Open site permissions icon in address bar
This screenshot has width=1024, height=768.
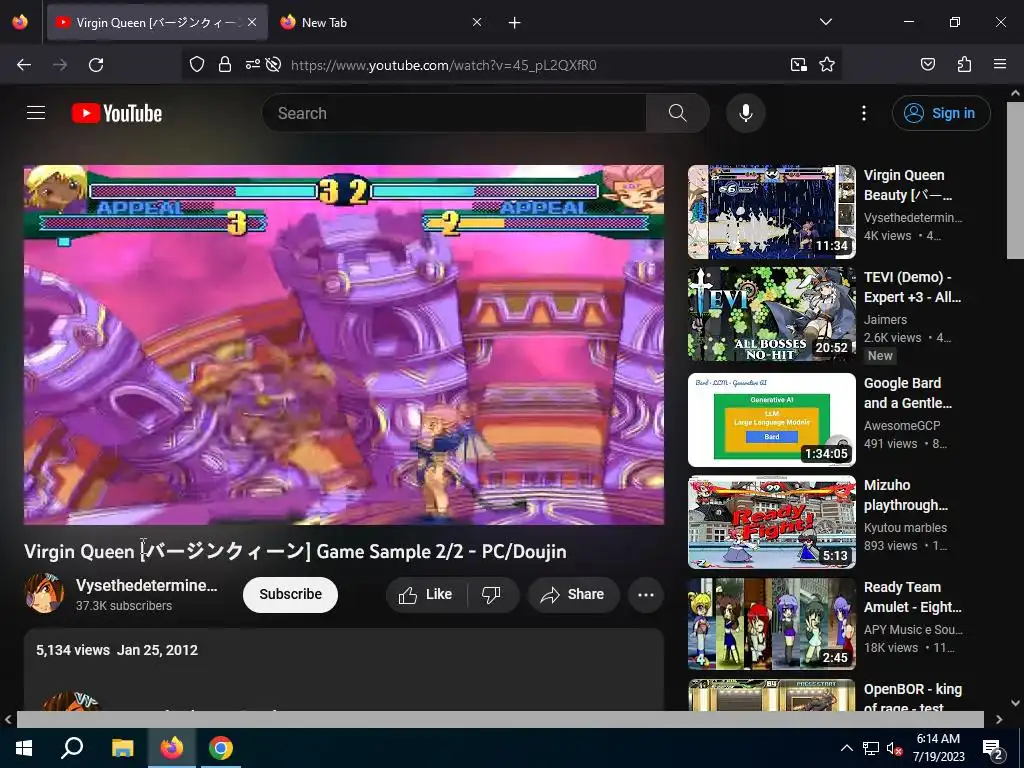click(x=252, y=65)
